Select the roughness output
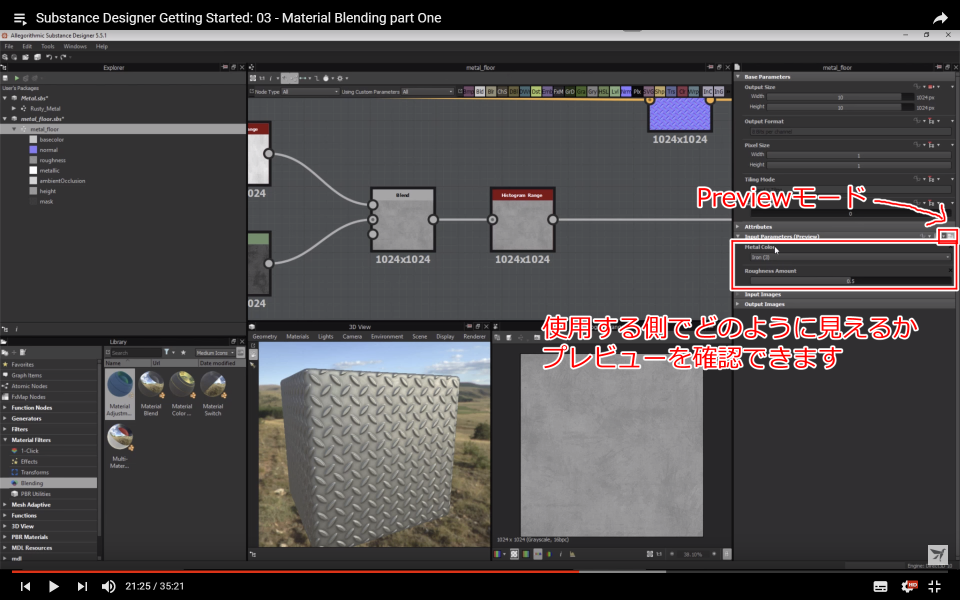The height and width of the screenshot is (600, 960). point(52,160)
